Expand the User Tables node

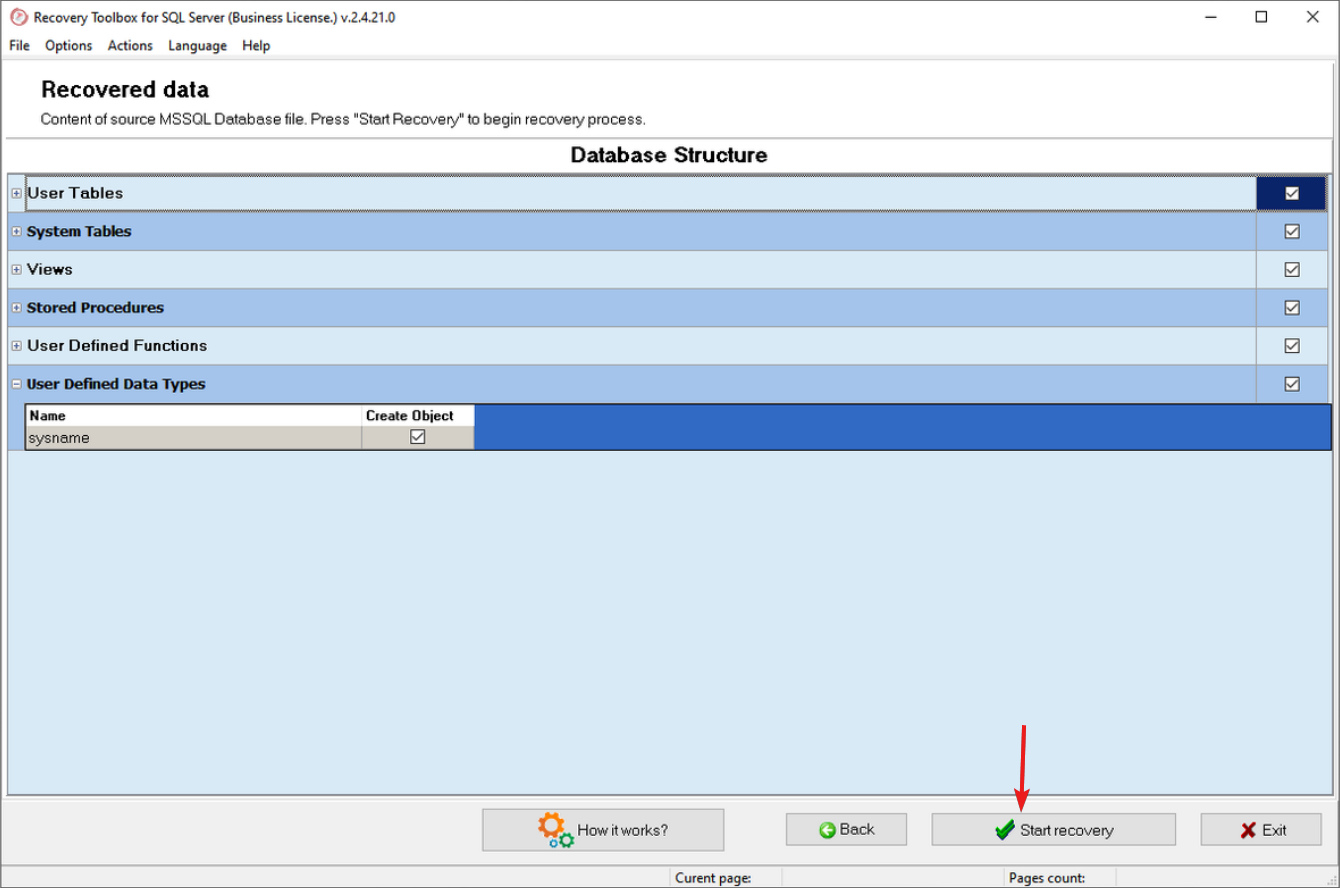(x=17, y=193)
